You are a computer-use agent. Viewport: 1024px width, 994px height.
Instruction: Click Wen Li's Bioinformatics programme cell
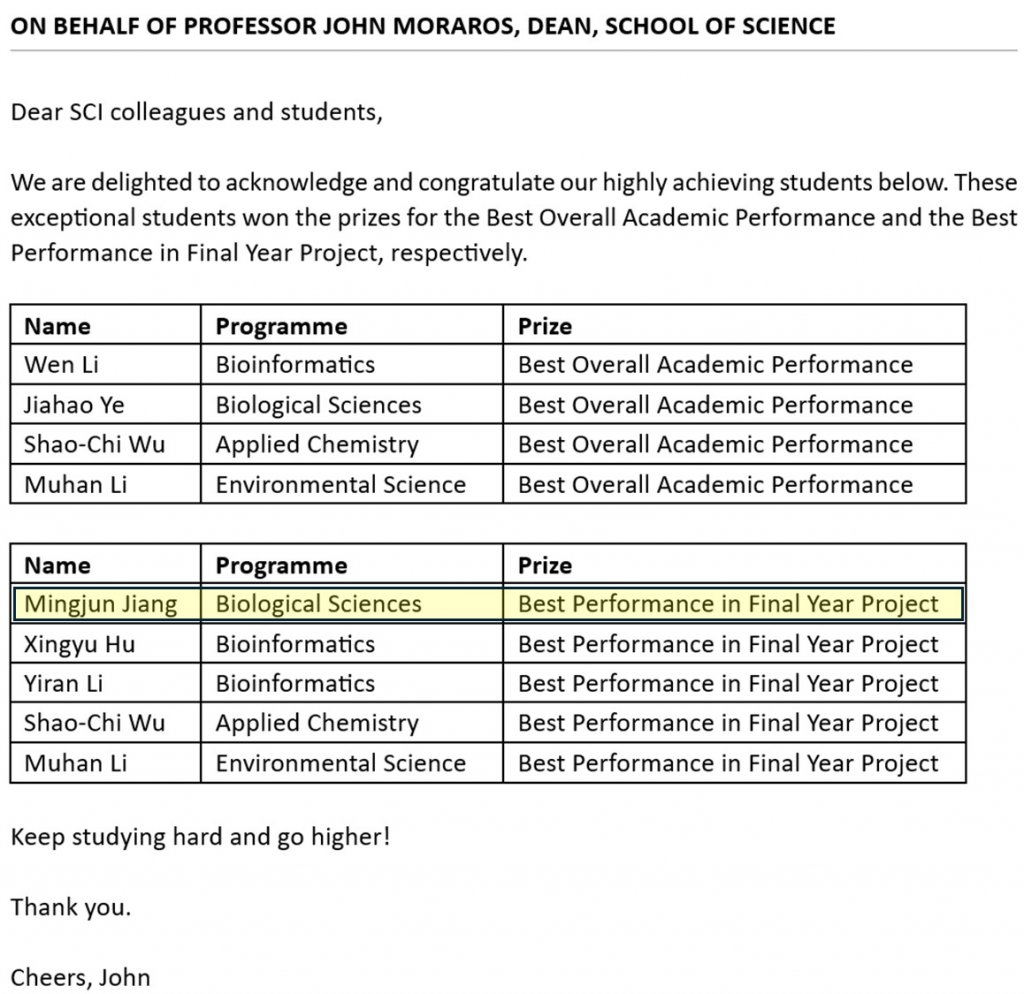click(295, 365)
